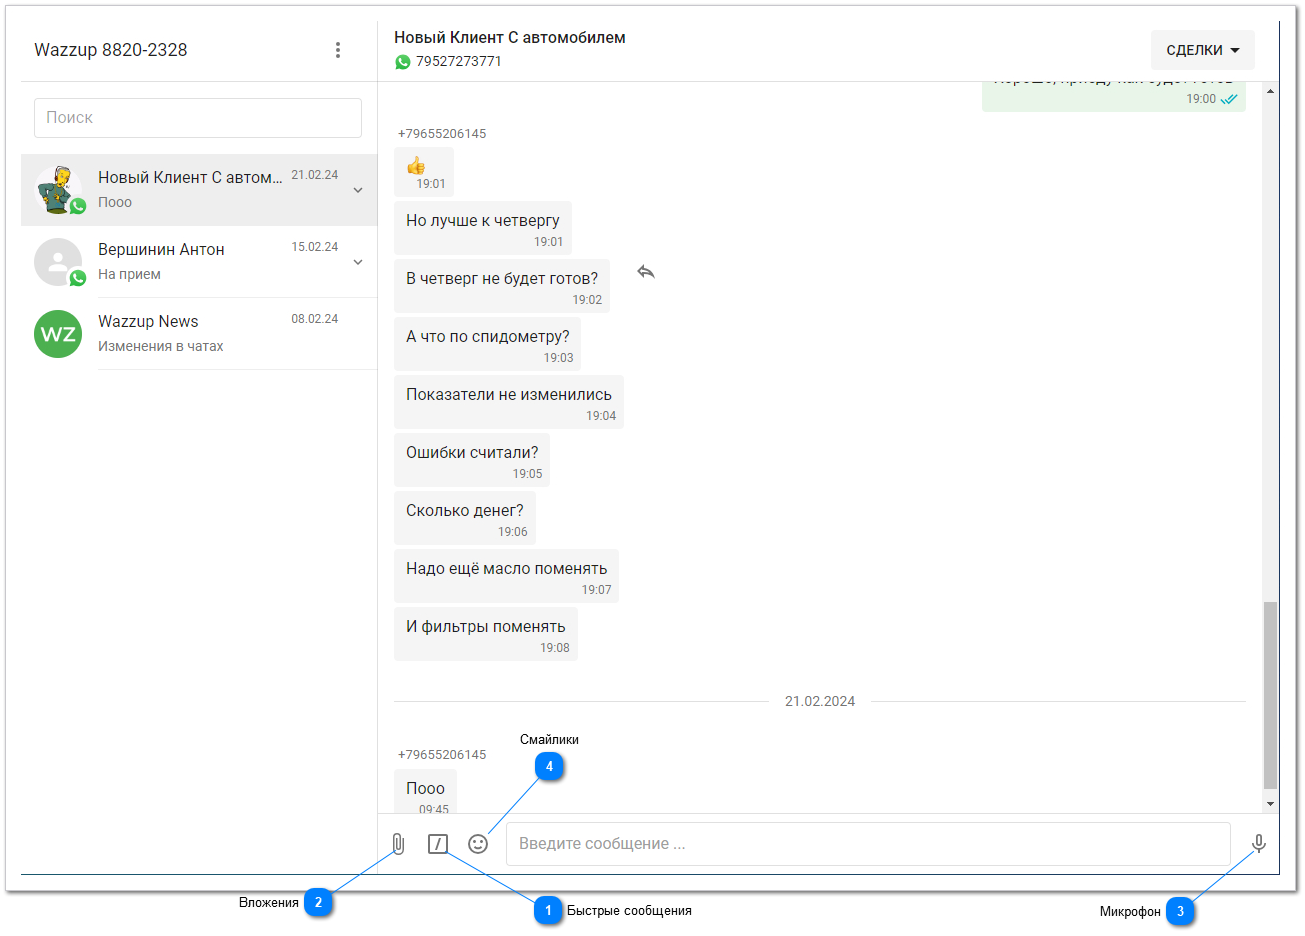
Task: Click message 'Надо ещё масло поменять'
Action: coord(506,576)
